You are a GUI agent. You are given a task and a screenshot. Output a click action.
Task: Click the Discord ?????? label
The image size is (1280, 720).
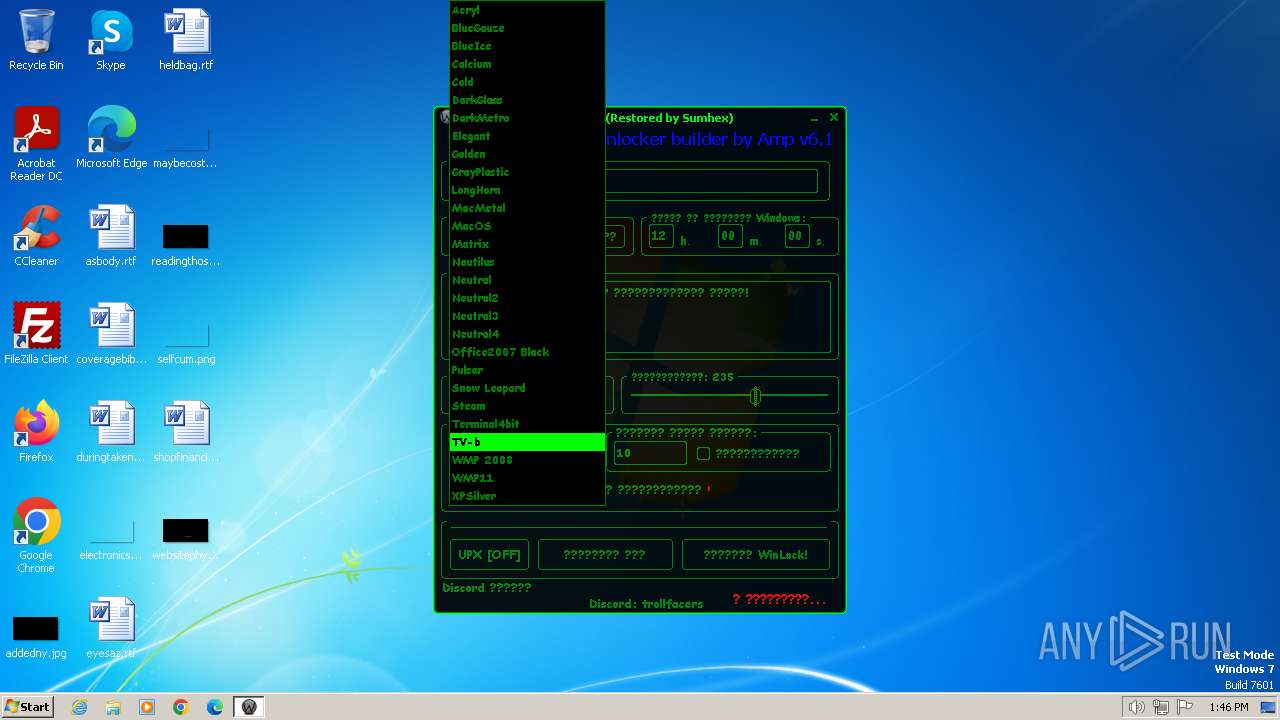coord(487,588)
